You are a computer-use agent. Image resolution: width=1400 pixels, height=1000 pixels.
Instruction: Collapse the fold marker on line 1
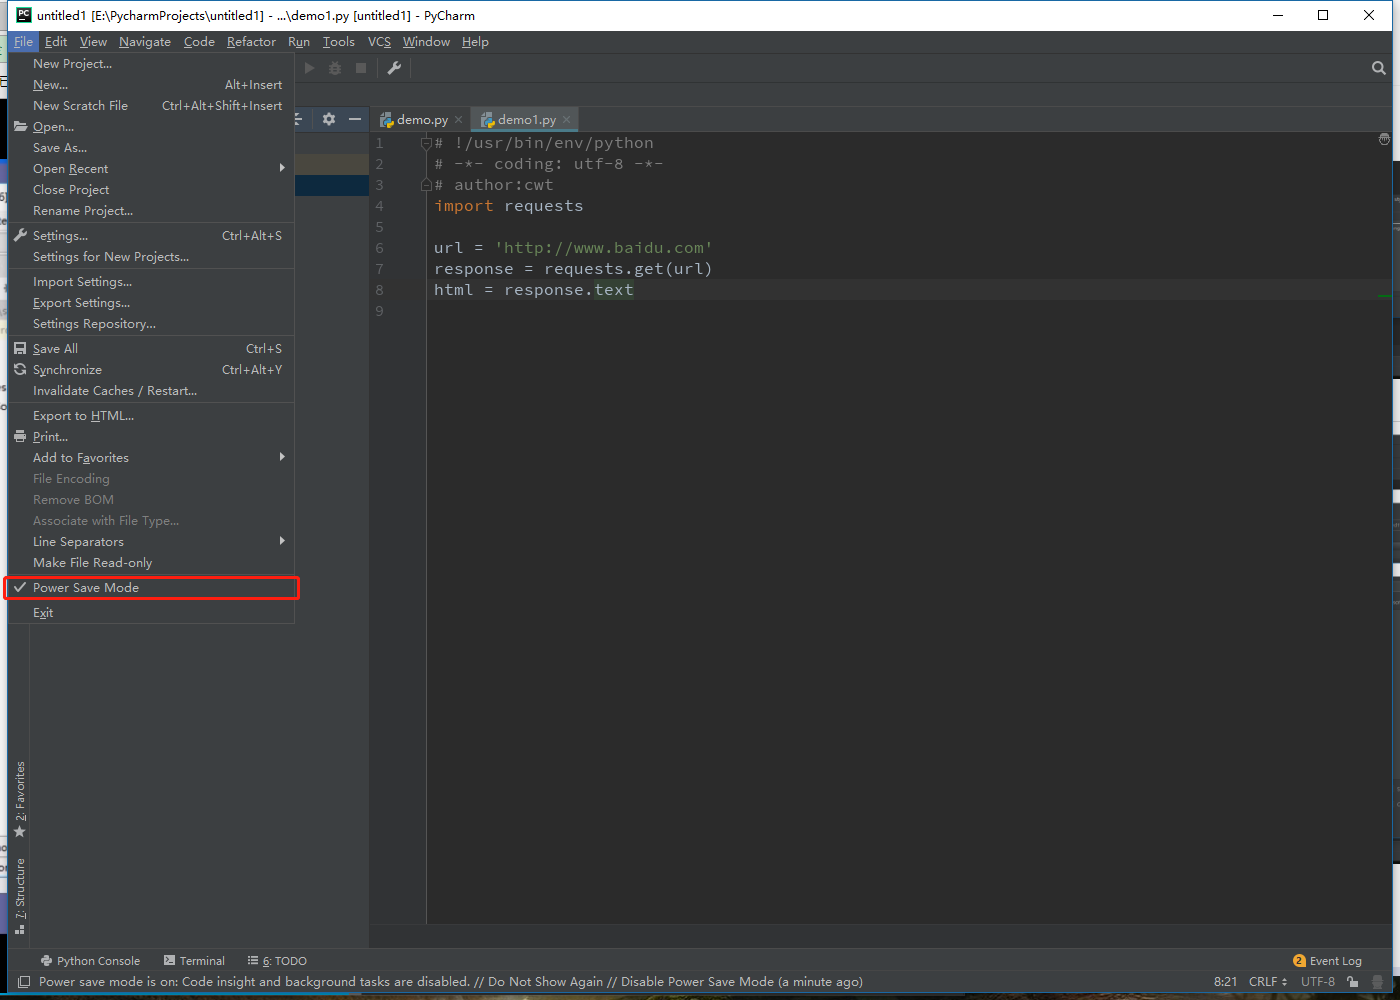pyautogui.click(x=426, y=143)
